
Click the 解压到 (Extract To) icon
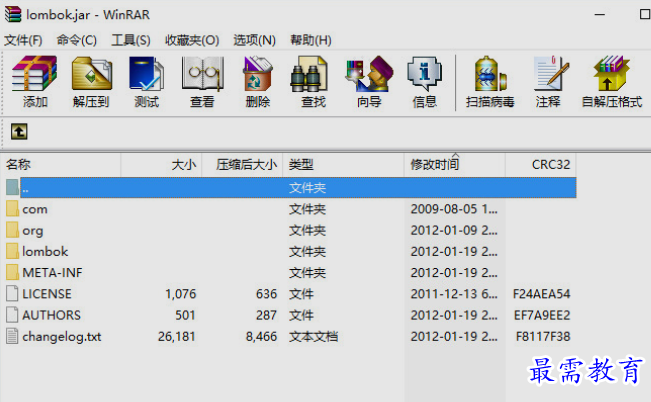tap(92, 74)
